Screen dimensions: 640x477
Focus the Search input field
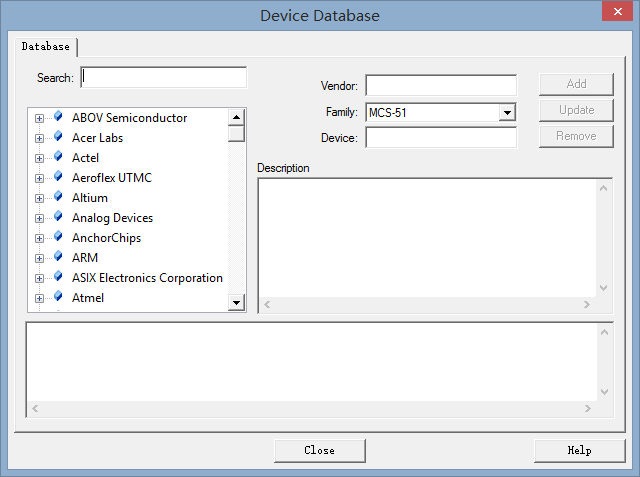[x=164, y=77]
